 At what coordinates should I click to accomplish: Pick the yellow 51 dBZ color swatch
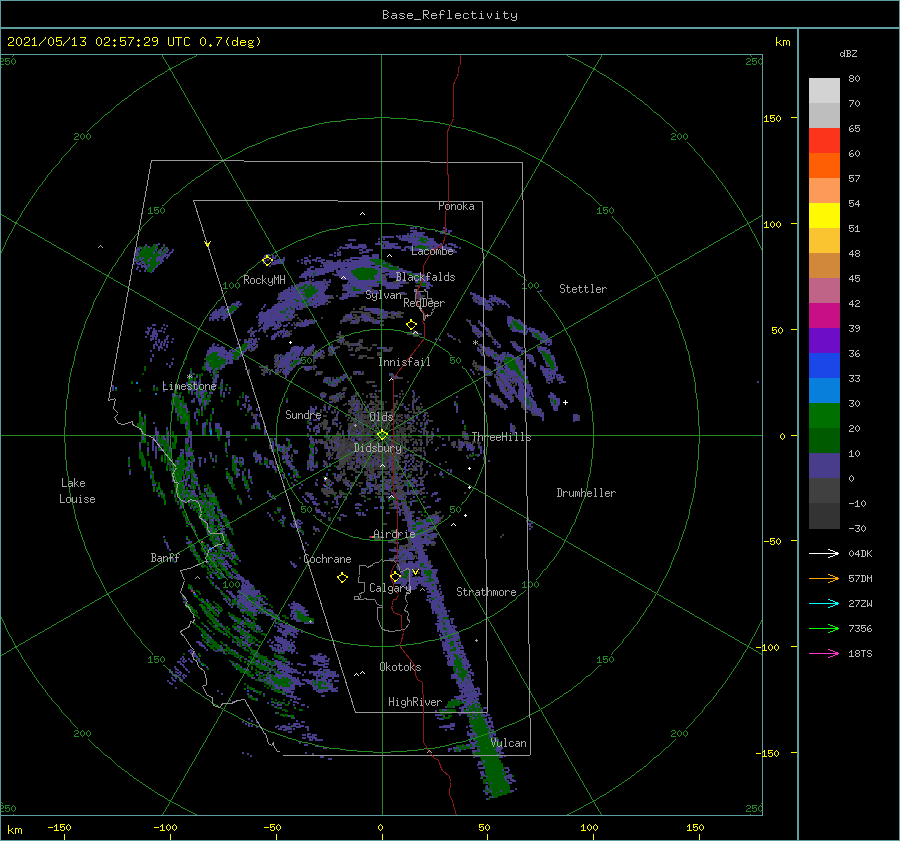[824, 216]
